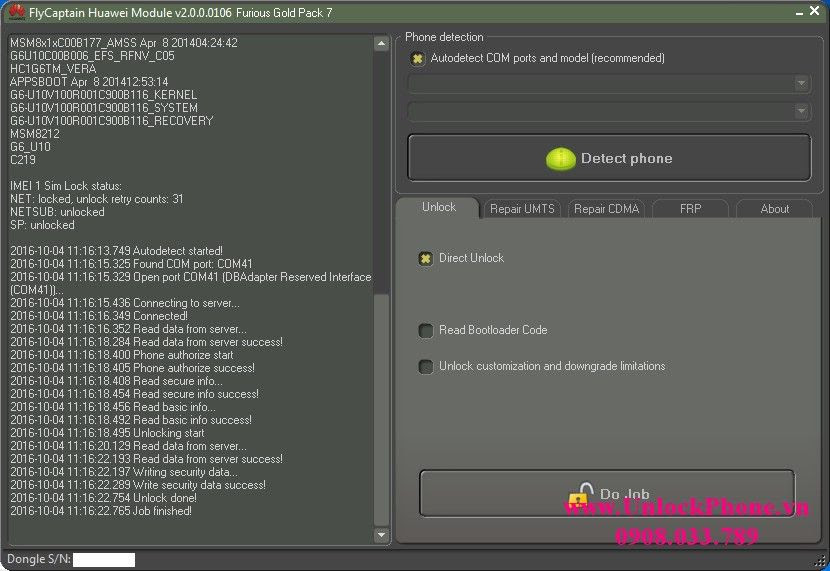Open the second model dropdown
Viewport: 830px width, 571px height.
coord(609,111)
